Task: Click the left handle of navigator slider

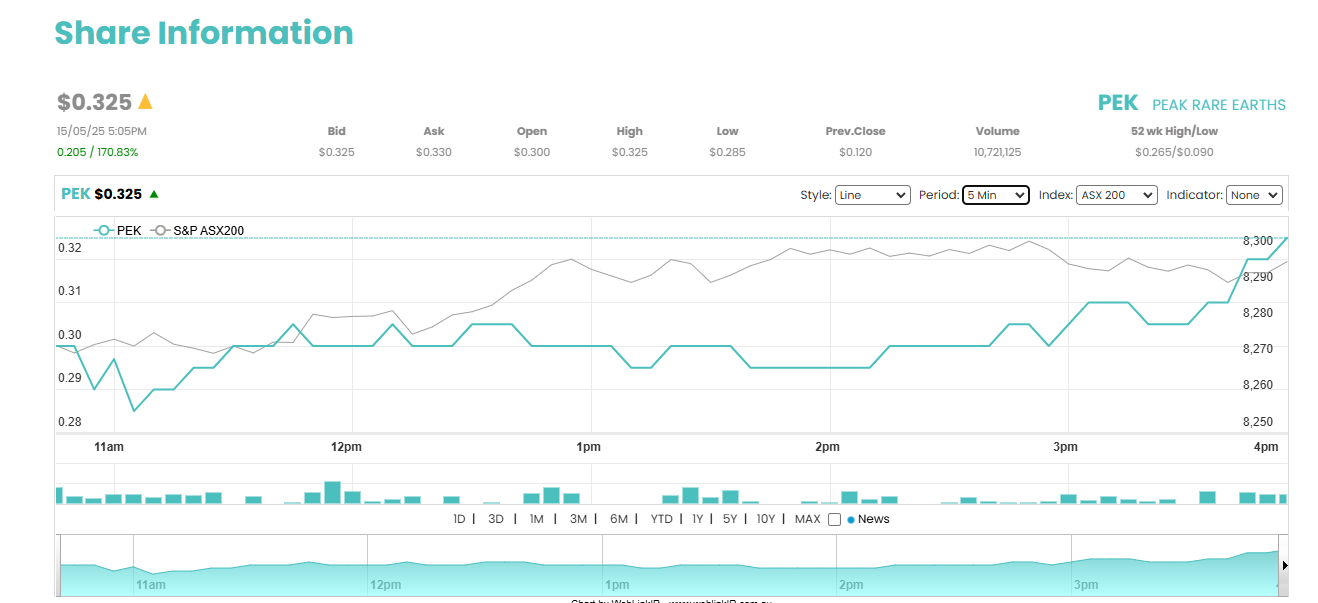Action: click(60, 565)
